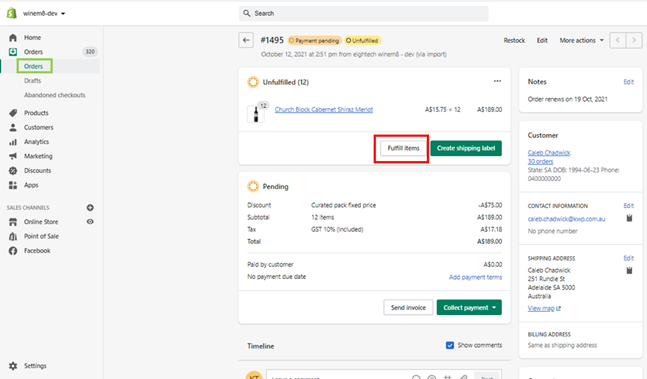Edit the Shipping Address

[x=628, y=258]
